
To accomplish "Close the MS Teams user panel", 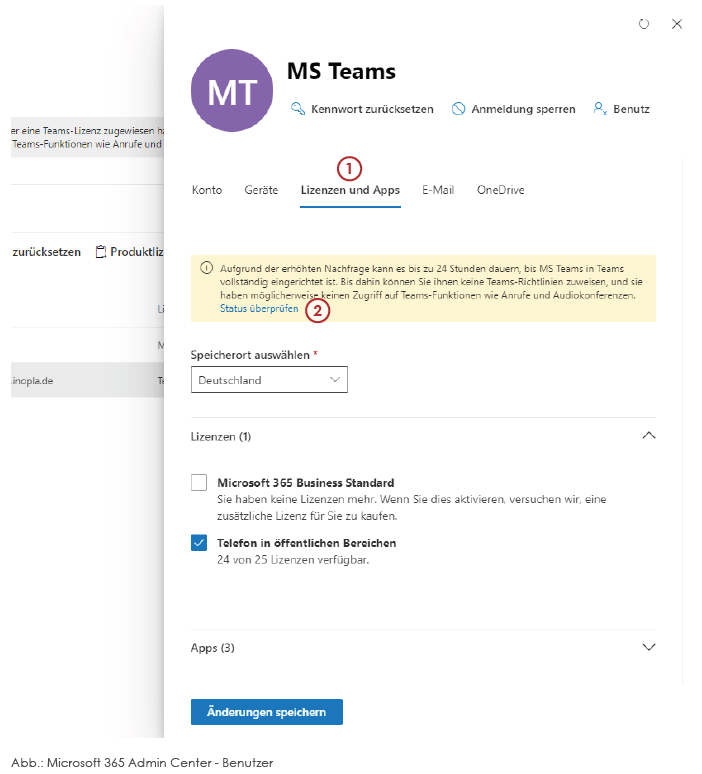I will coord(677,24).
